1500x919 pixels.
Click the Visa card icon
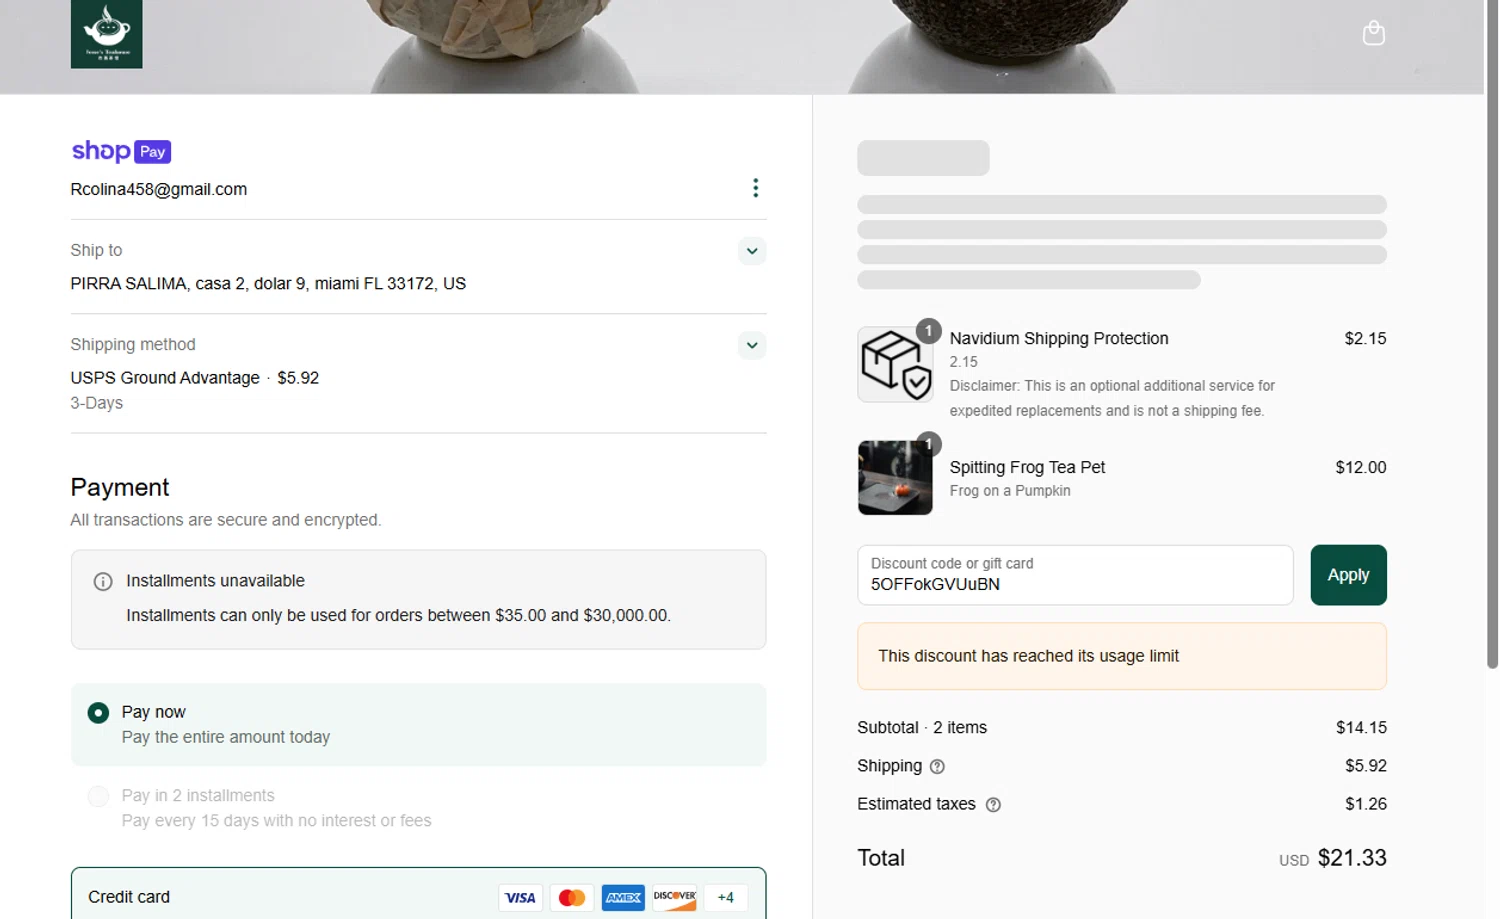click(x=520, y=897)
